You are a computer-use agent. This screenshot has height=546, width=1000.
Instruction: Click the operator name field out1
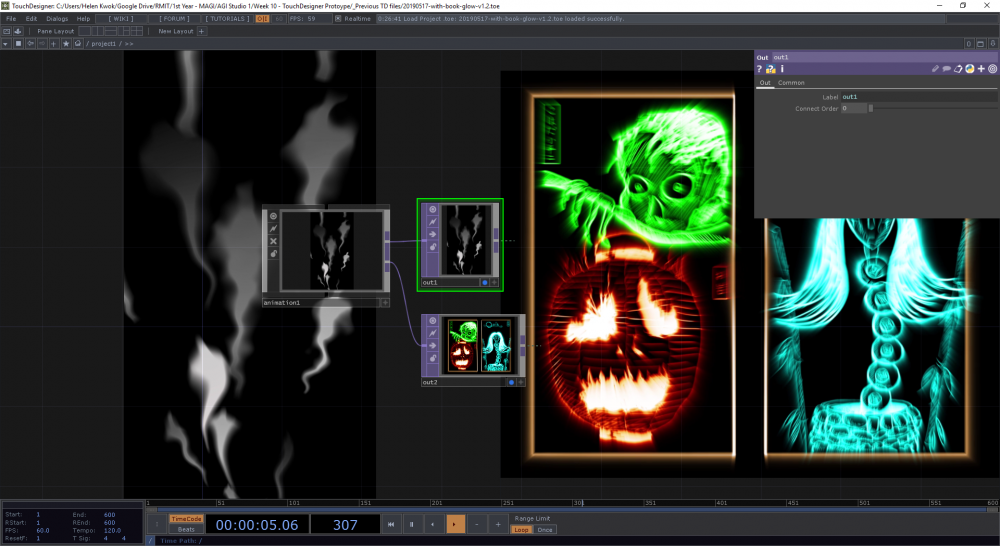885,57
